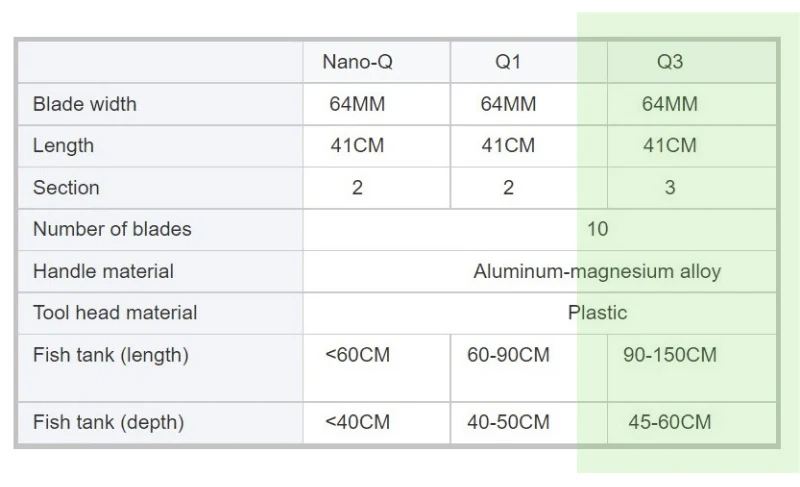
Task: Click the 40-50CM Q1 depth cell
Action: [x=508, y=422]
